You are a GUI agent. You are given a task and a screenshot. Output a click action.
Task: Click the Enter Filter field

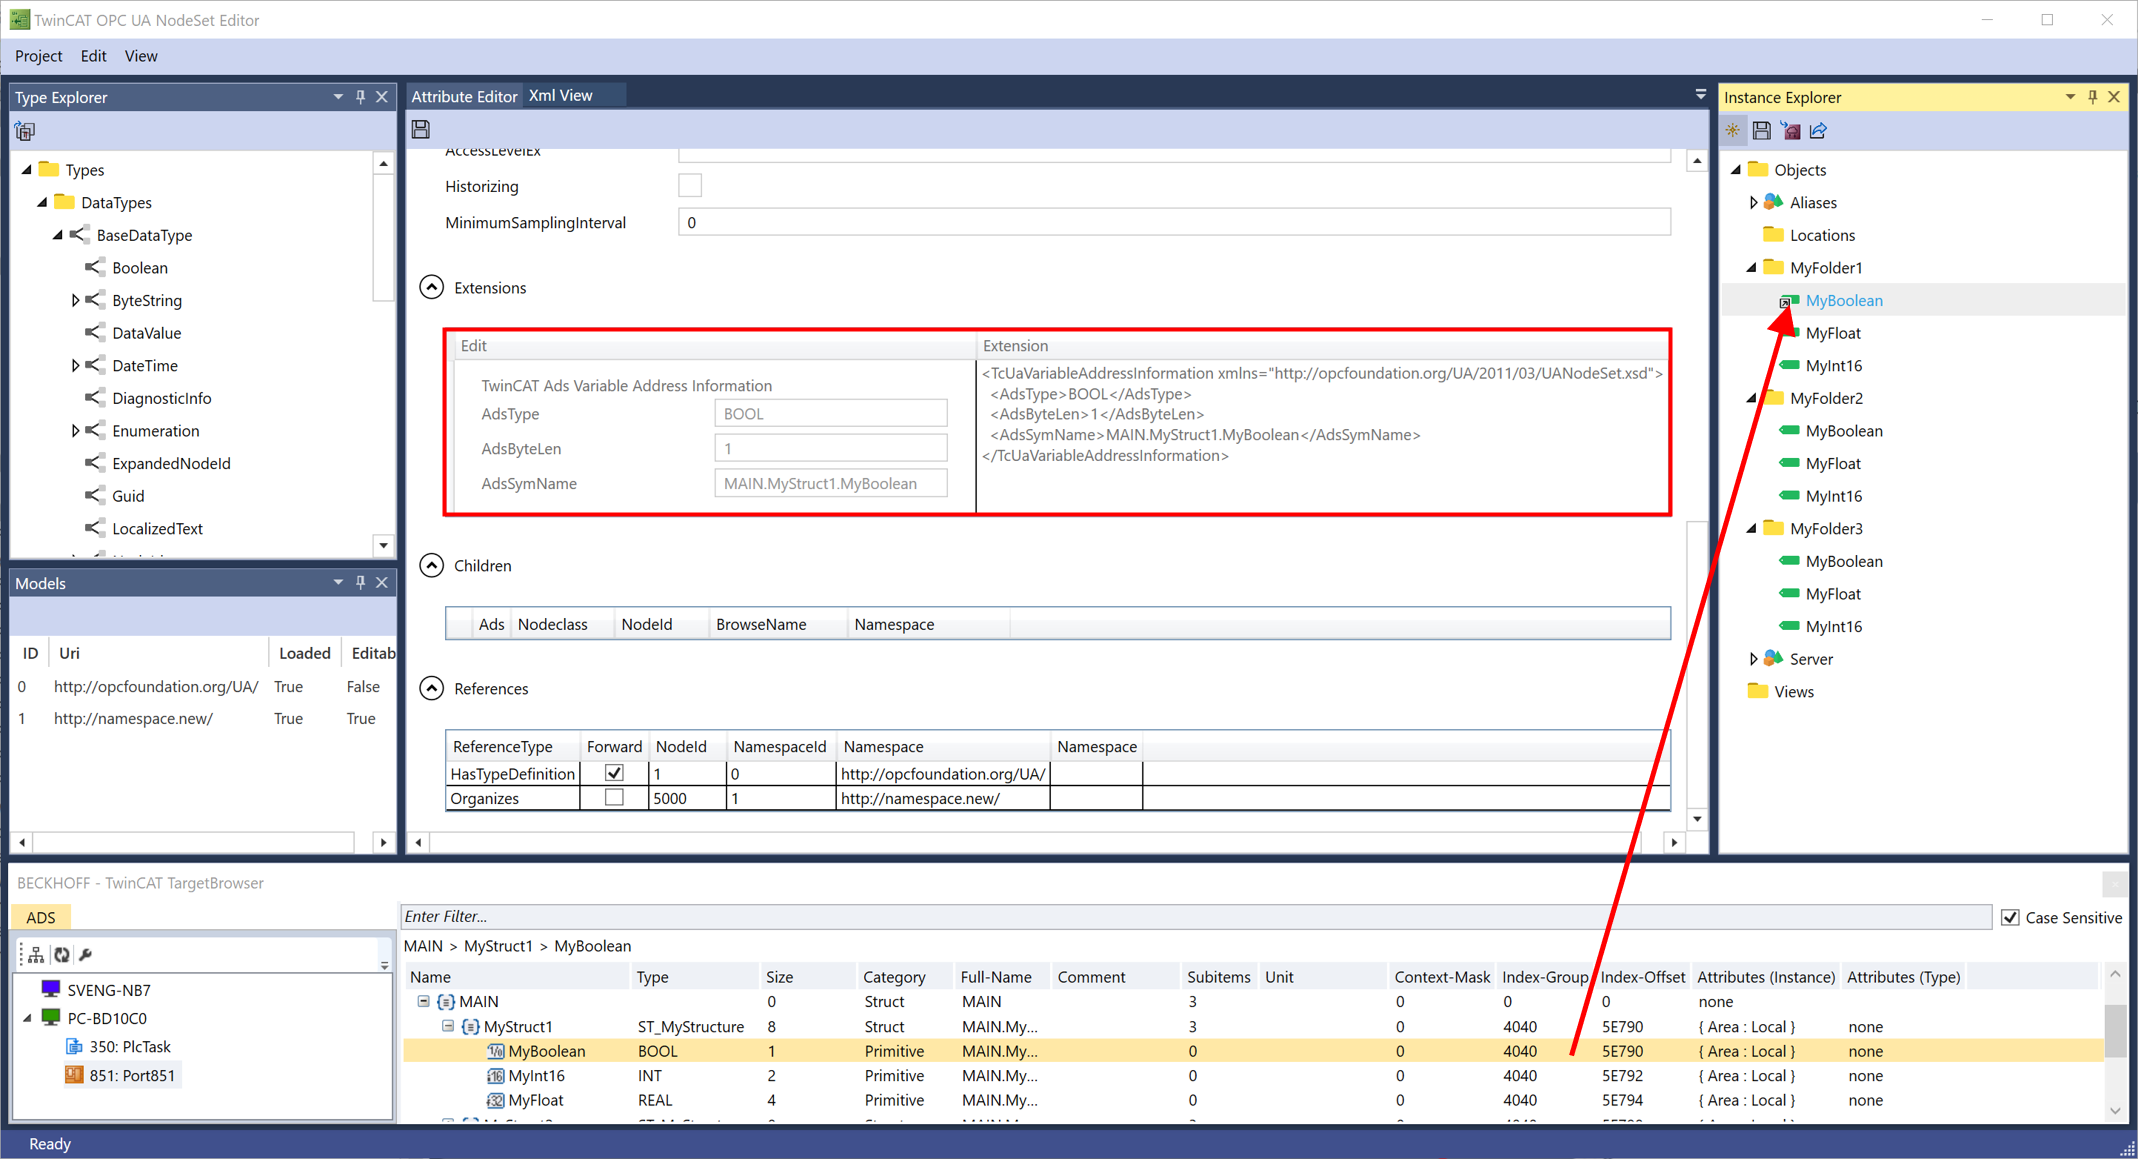(1195, 917)
